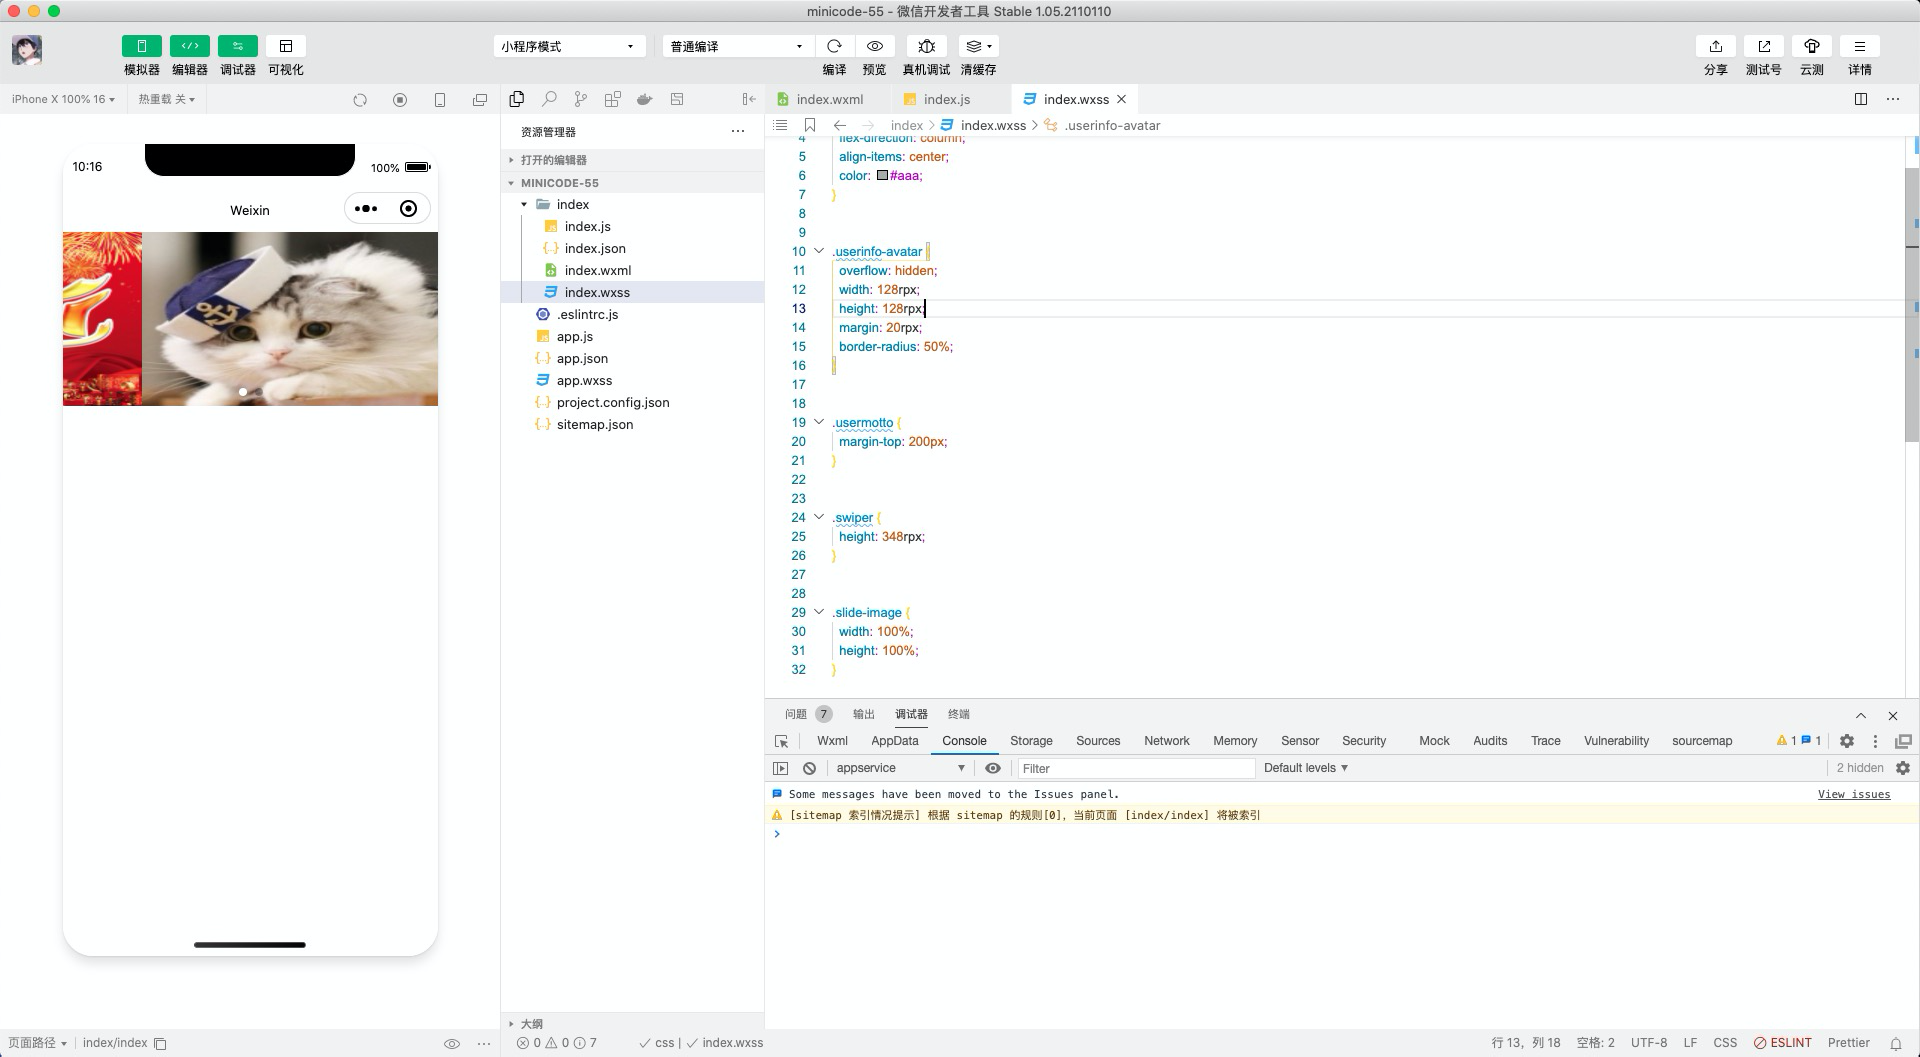Open the search icon in sidebar
The height and width of the screenshot is (1057, 1920).
(549, 99)
